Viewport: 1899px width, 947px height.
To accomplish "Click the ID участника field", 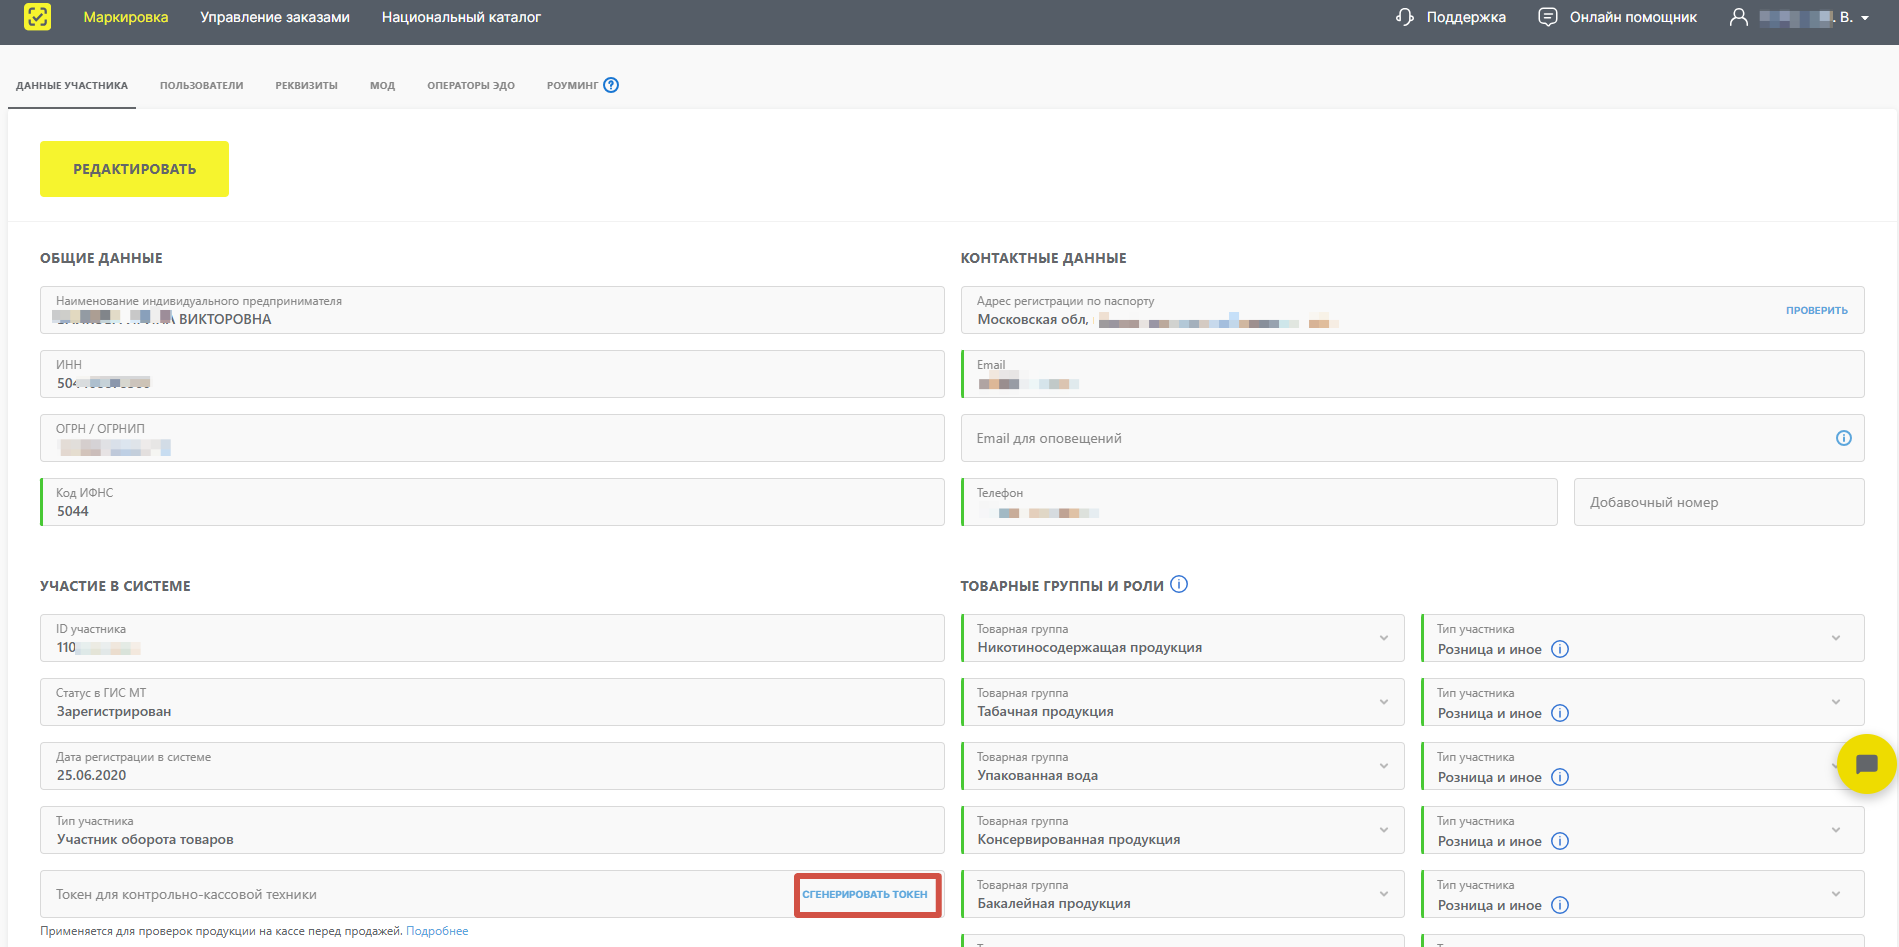I will point(492,638).
